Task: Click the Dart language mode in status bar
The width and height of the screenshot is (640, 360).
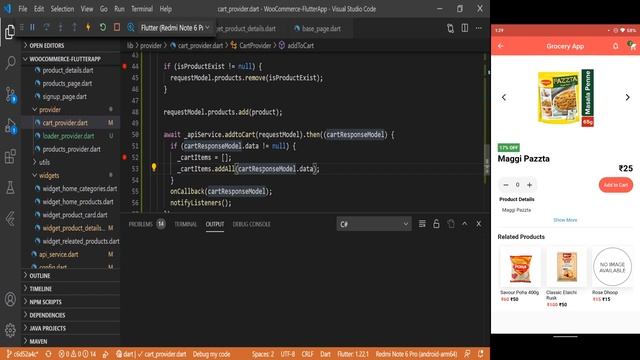Action: (325, 354)
